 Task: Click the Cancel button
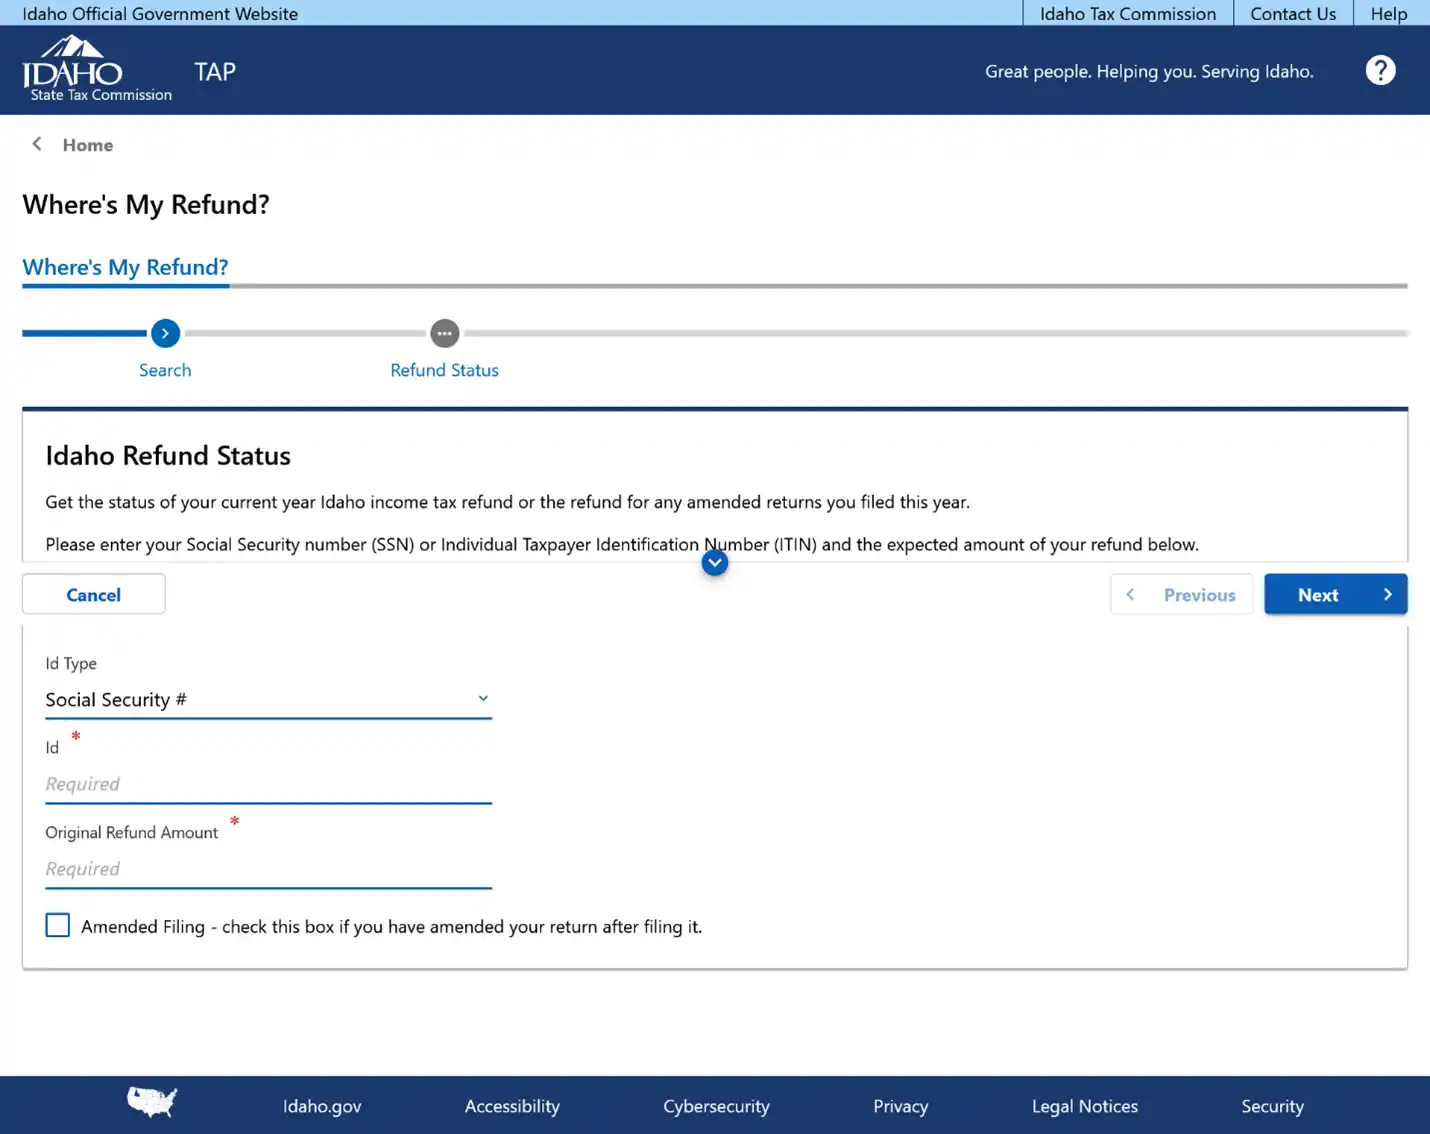click(93, 594)
